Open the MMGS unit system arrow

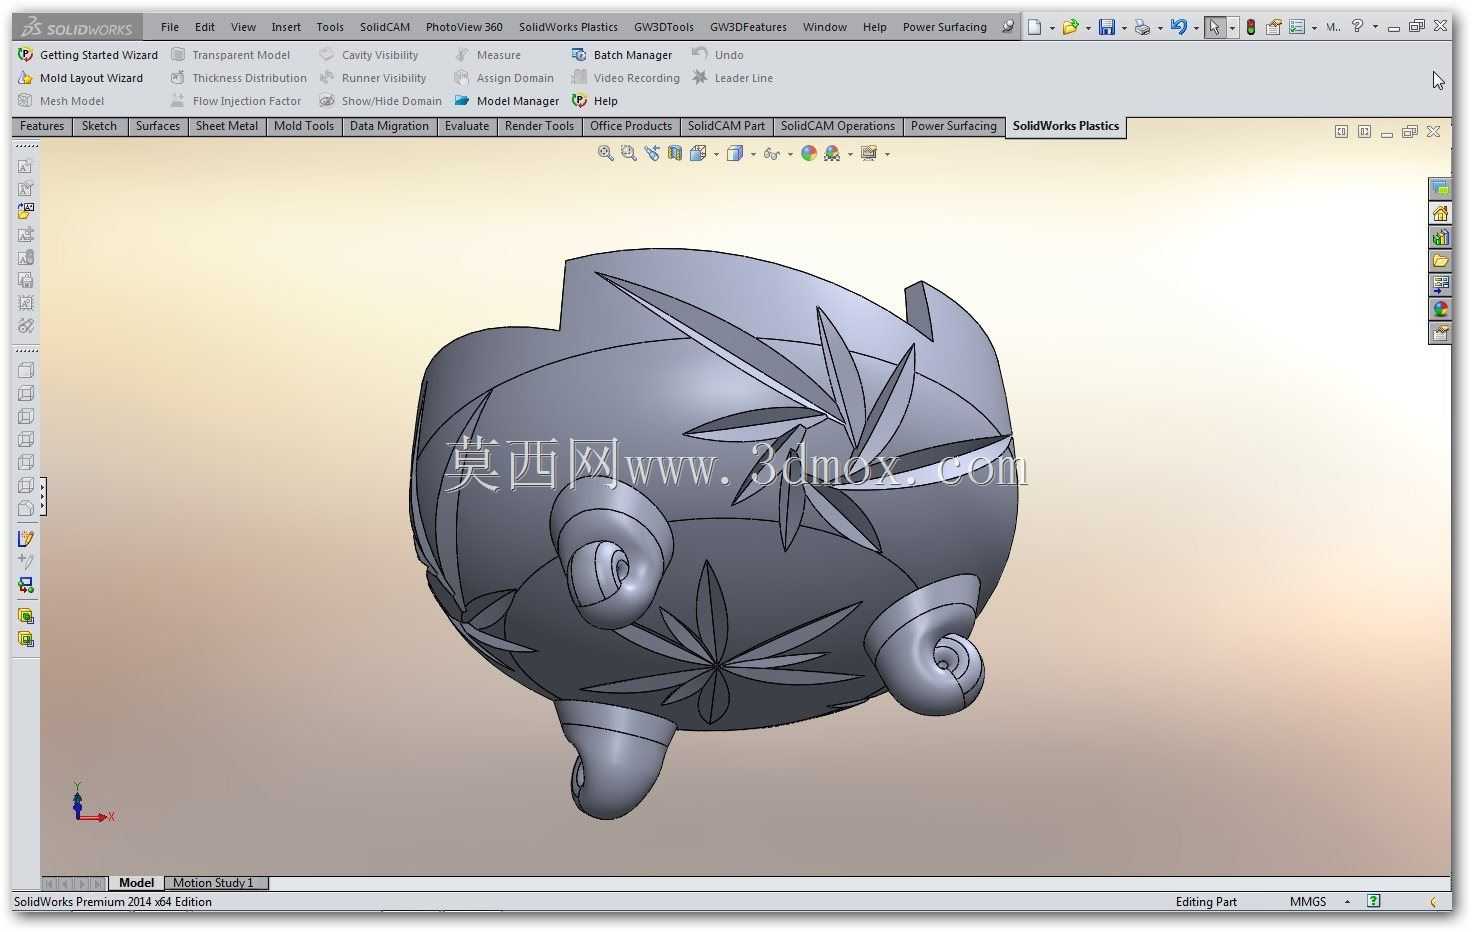pyautogui.click(x=1347, y=901)
